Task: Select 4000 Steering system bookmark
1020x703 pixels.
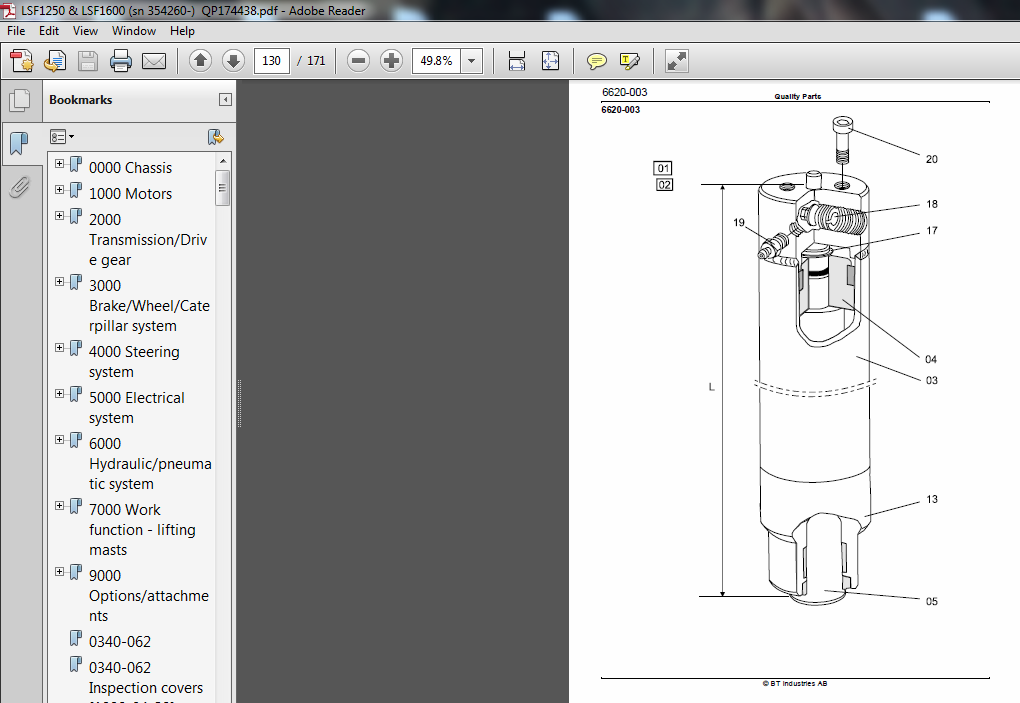Action: click(x=134, y=362)
